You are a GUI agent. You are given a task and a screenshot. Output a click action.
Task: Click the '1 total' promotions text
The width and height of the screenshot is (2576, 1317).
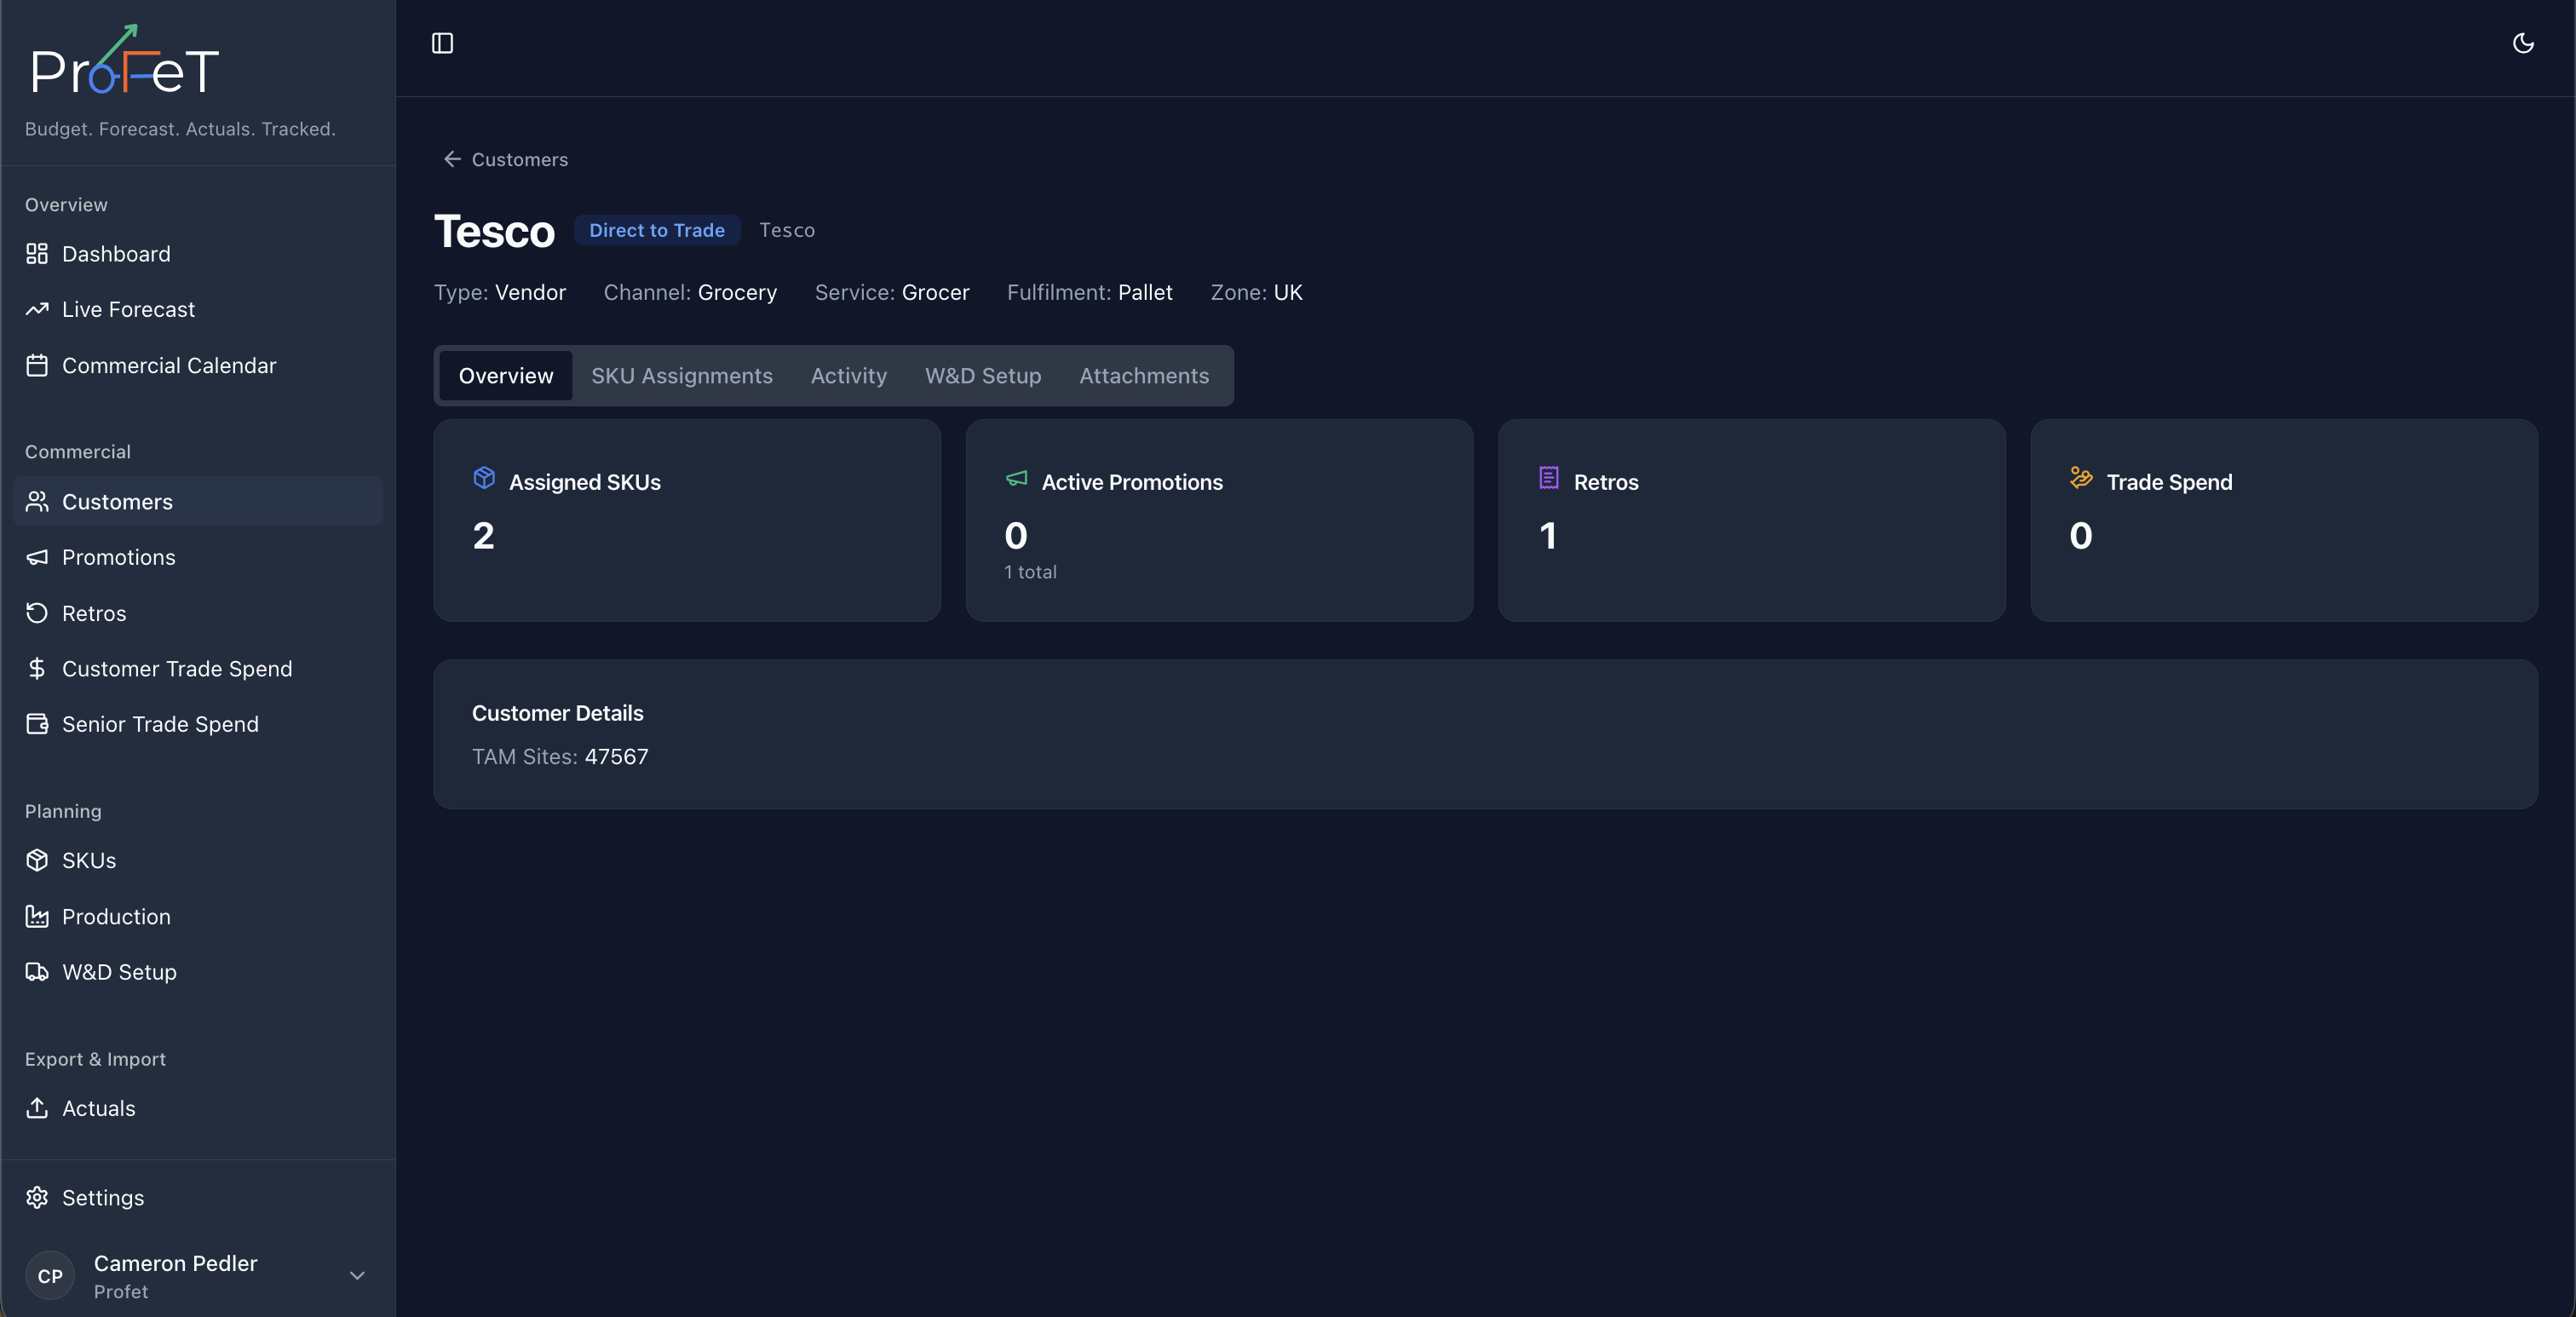(x=1030, y=572)
